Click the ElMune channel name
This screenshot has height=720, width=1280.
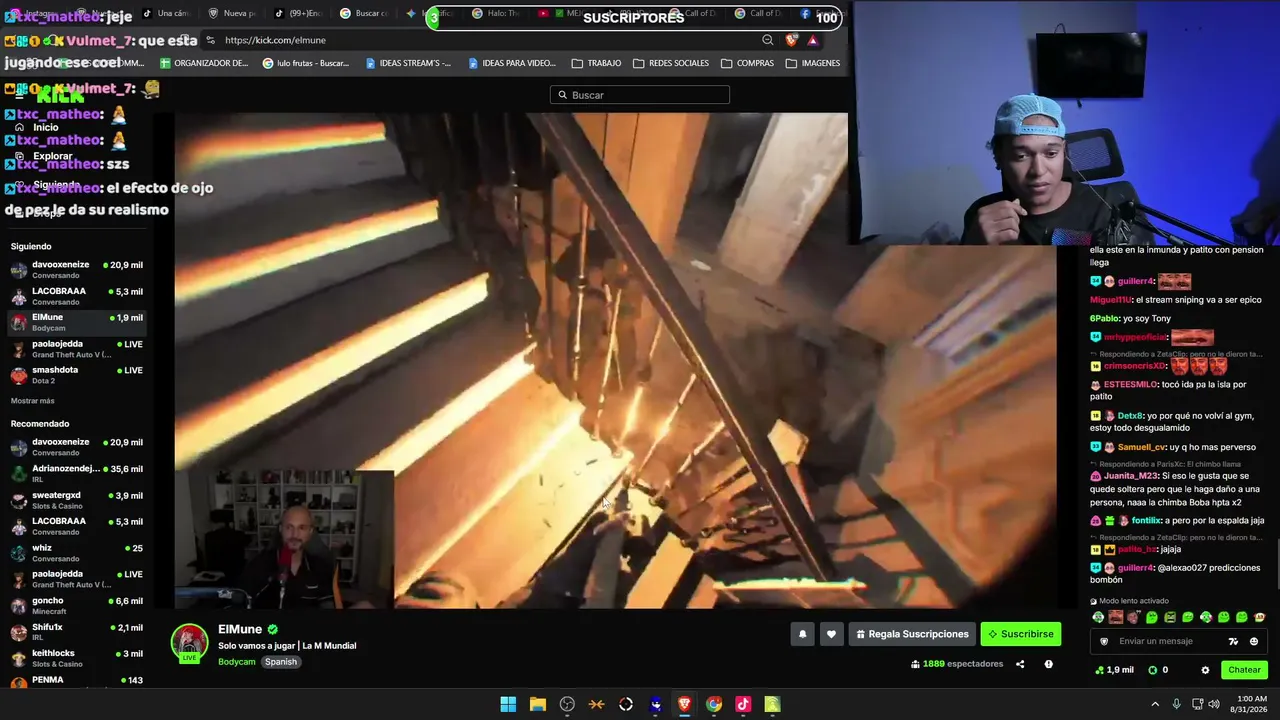click(240, 629)
